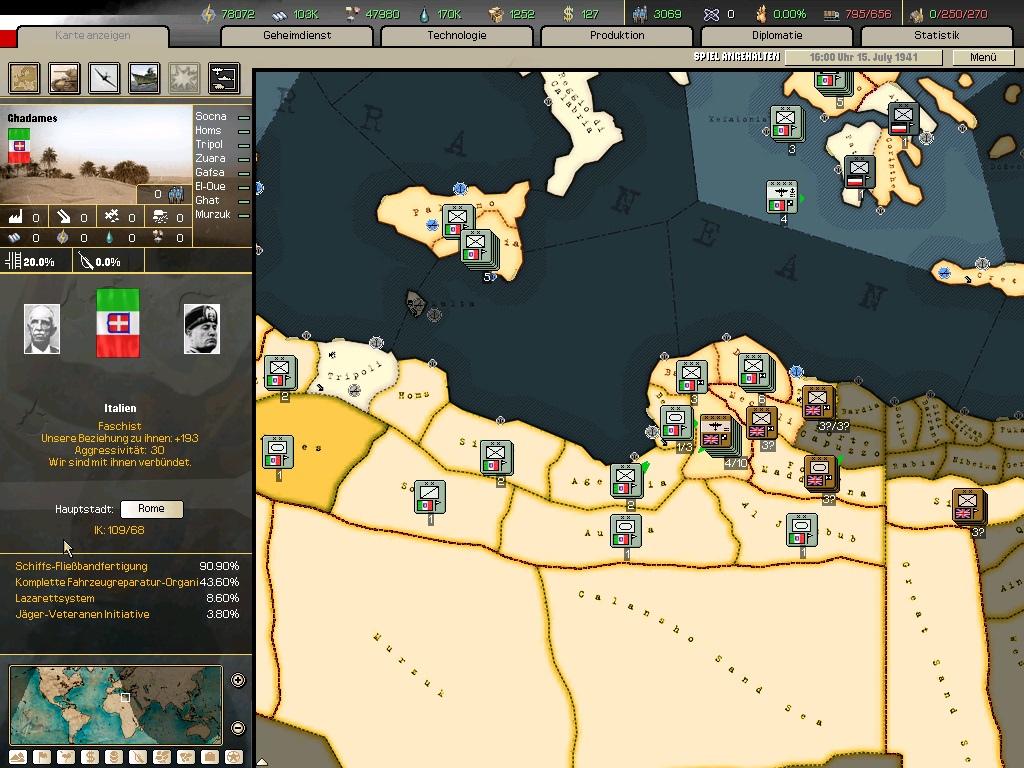Image resolution: width=1024 pixels, height=768 pixels.
Task: Click the Schiffs-Fließbandfertigung research entry
Action: tap(127, 566)
